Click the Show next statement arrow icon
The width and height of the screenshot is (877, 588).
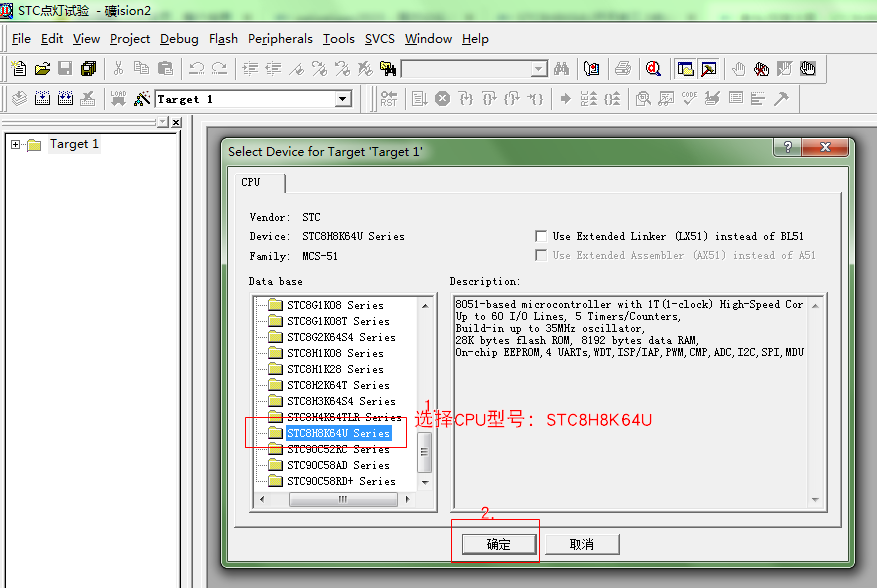coord(565,99)
